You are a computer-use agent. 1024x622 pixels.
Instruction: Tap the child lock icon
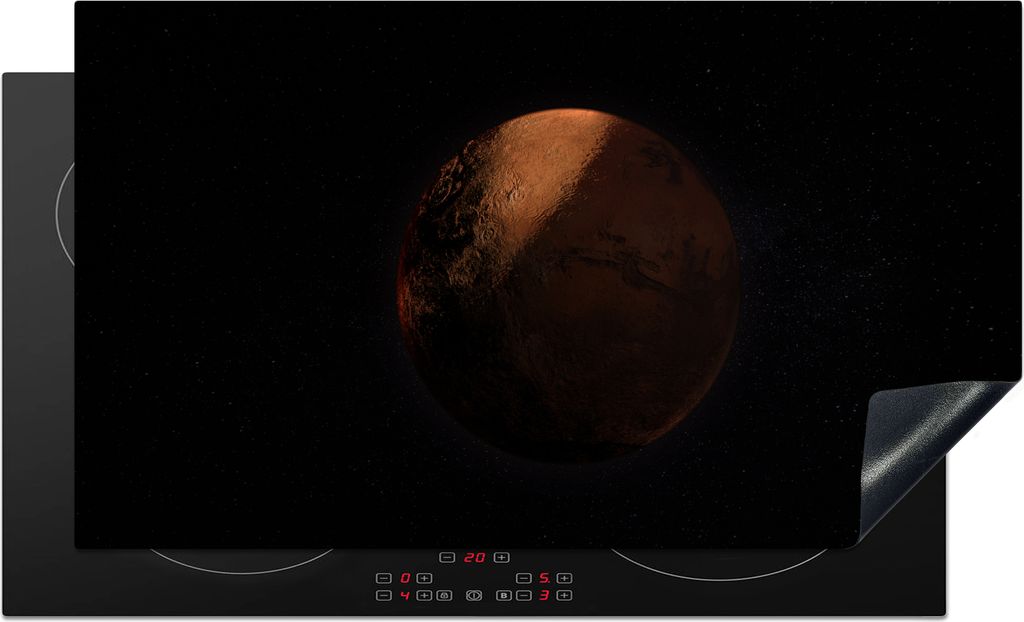point(445,596)
